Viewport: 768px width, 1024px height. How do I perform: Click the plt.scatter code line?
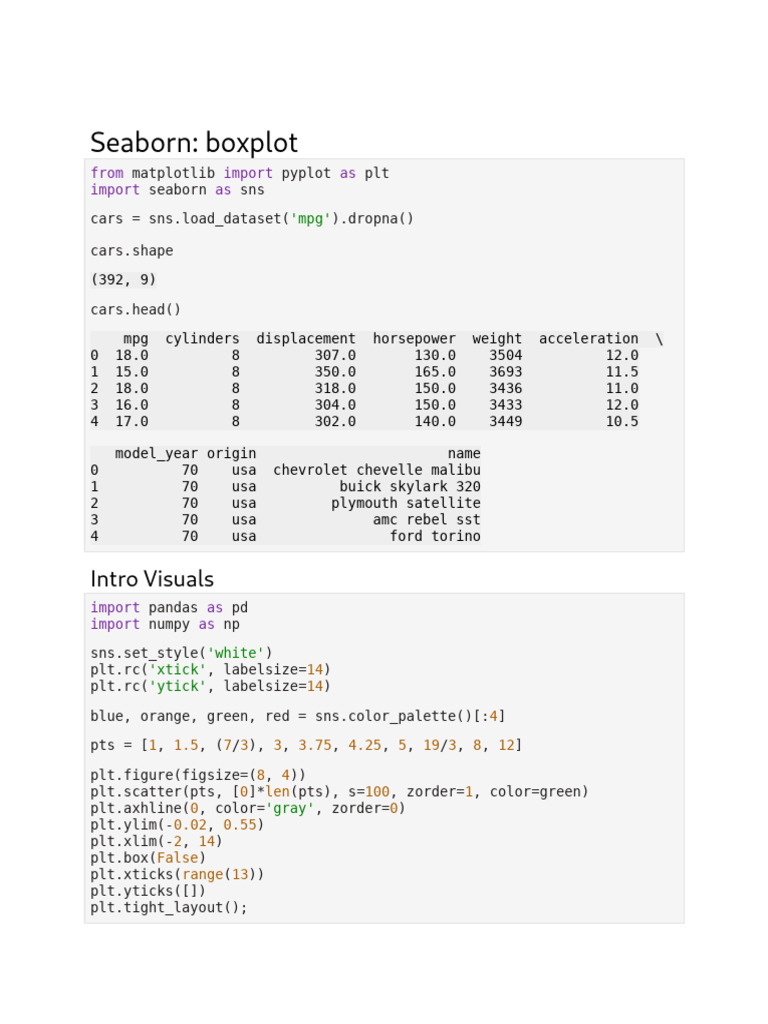[x=339, y=792]
